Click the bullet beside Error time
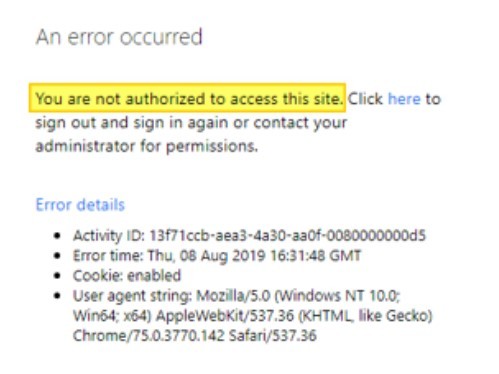499x374 pixels. [57, 256]
